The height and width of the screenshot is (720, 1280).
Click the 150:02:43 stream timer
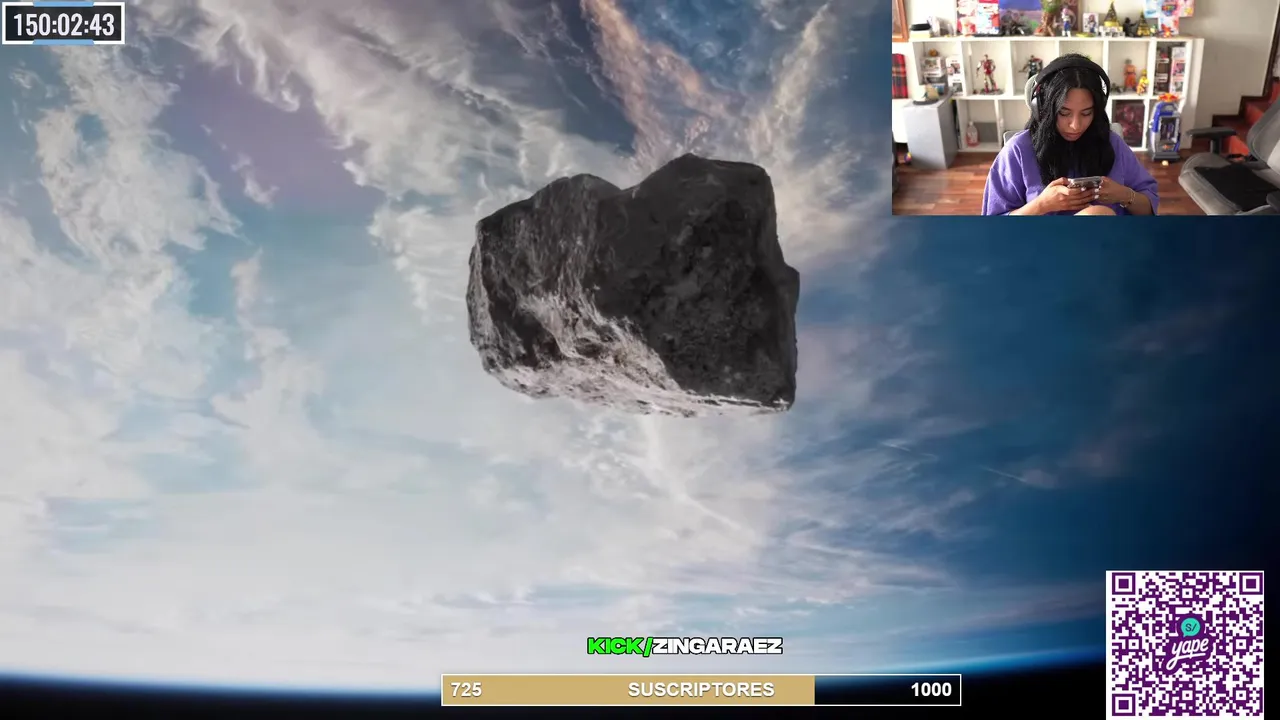pos(63,24)
